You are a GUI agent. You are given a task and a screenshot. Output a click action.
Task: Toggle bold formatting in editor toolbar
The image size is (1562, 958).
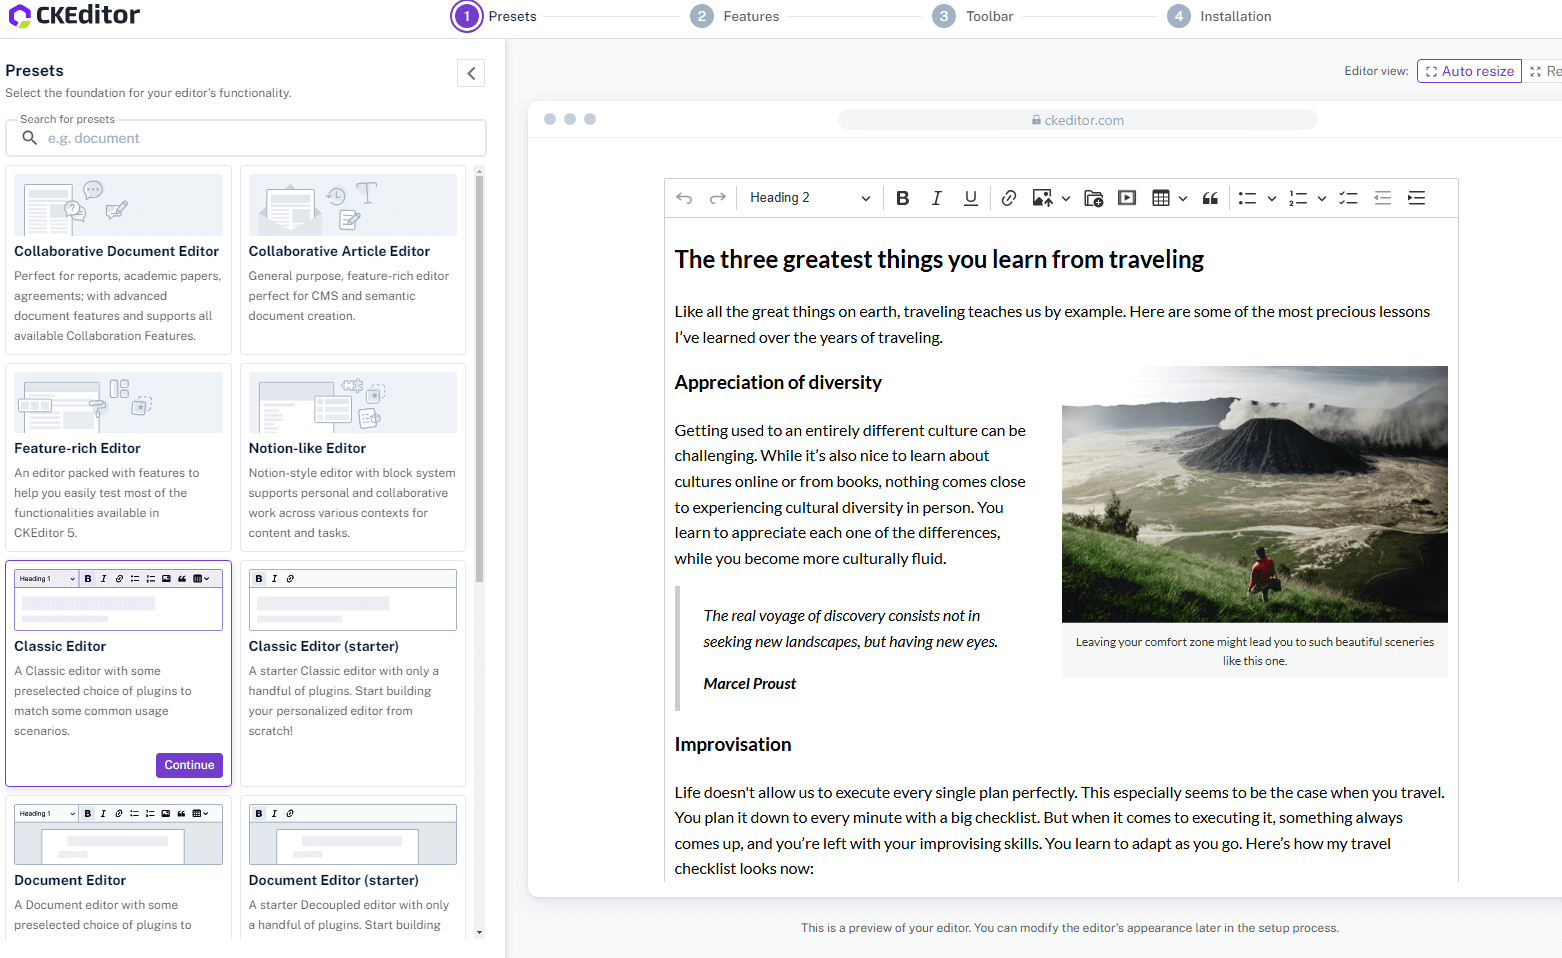point(902,198)
